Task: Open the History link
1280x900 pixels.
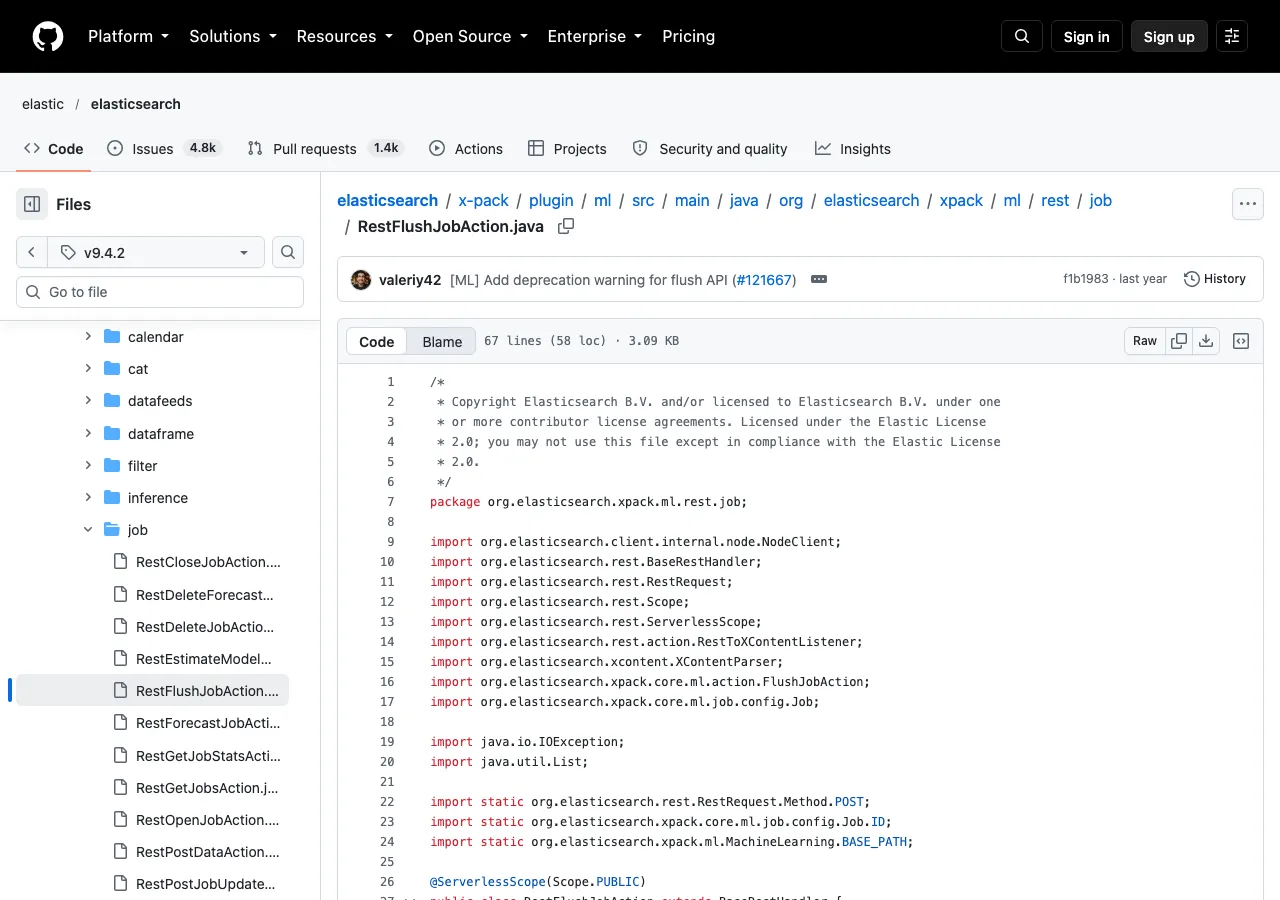Action: (x=1215, y=279)
